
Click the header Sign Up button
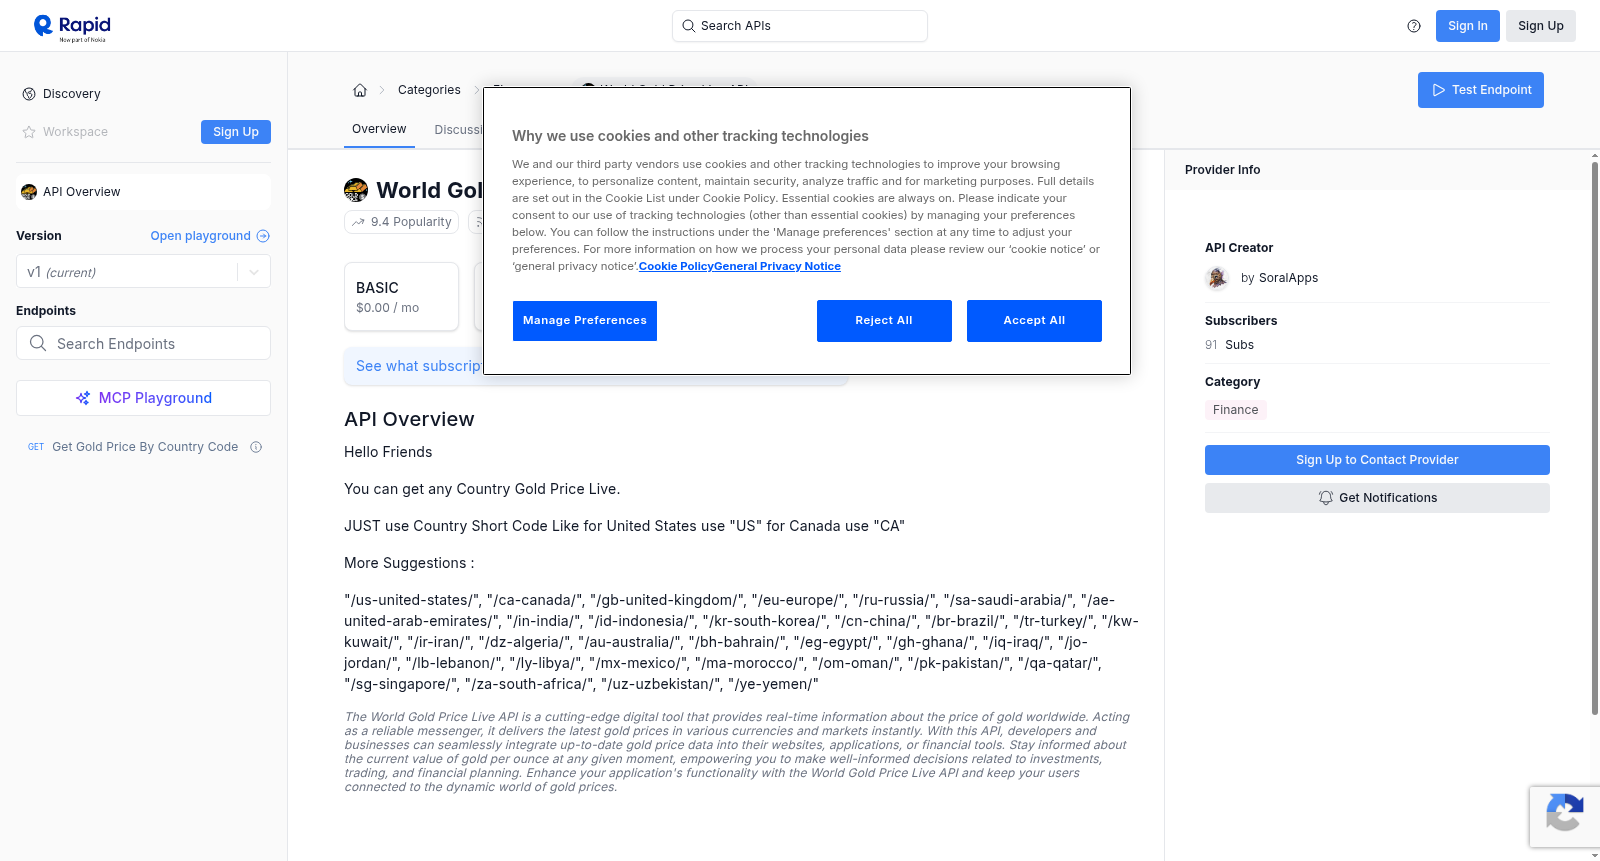point(1541,26)
